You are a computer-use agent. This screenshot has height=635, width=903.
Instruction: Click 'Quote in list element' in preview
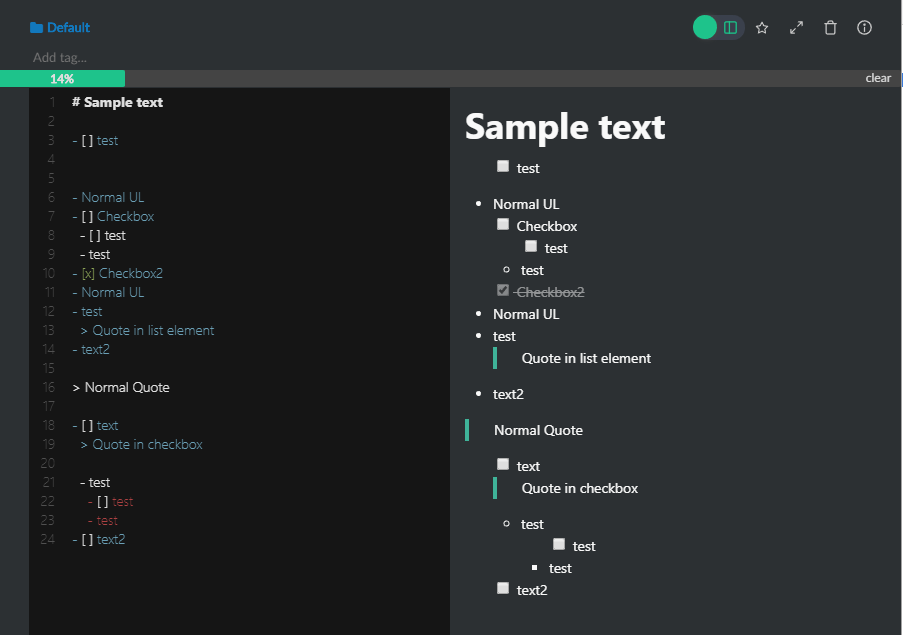pos(586,358)
